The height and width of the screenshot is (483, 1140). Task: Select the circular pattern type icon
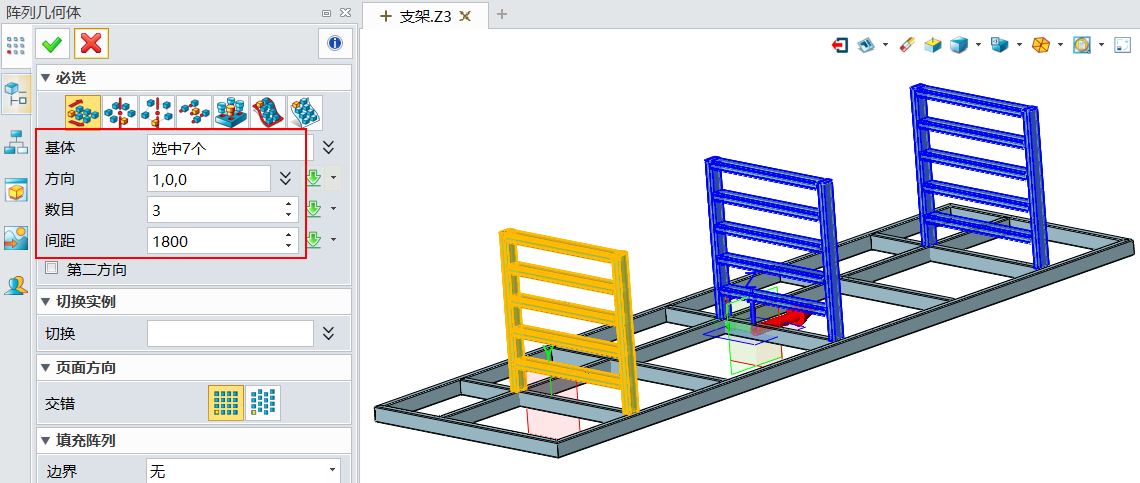point(120,112)
